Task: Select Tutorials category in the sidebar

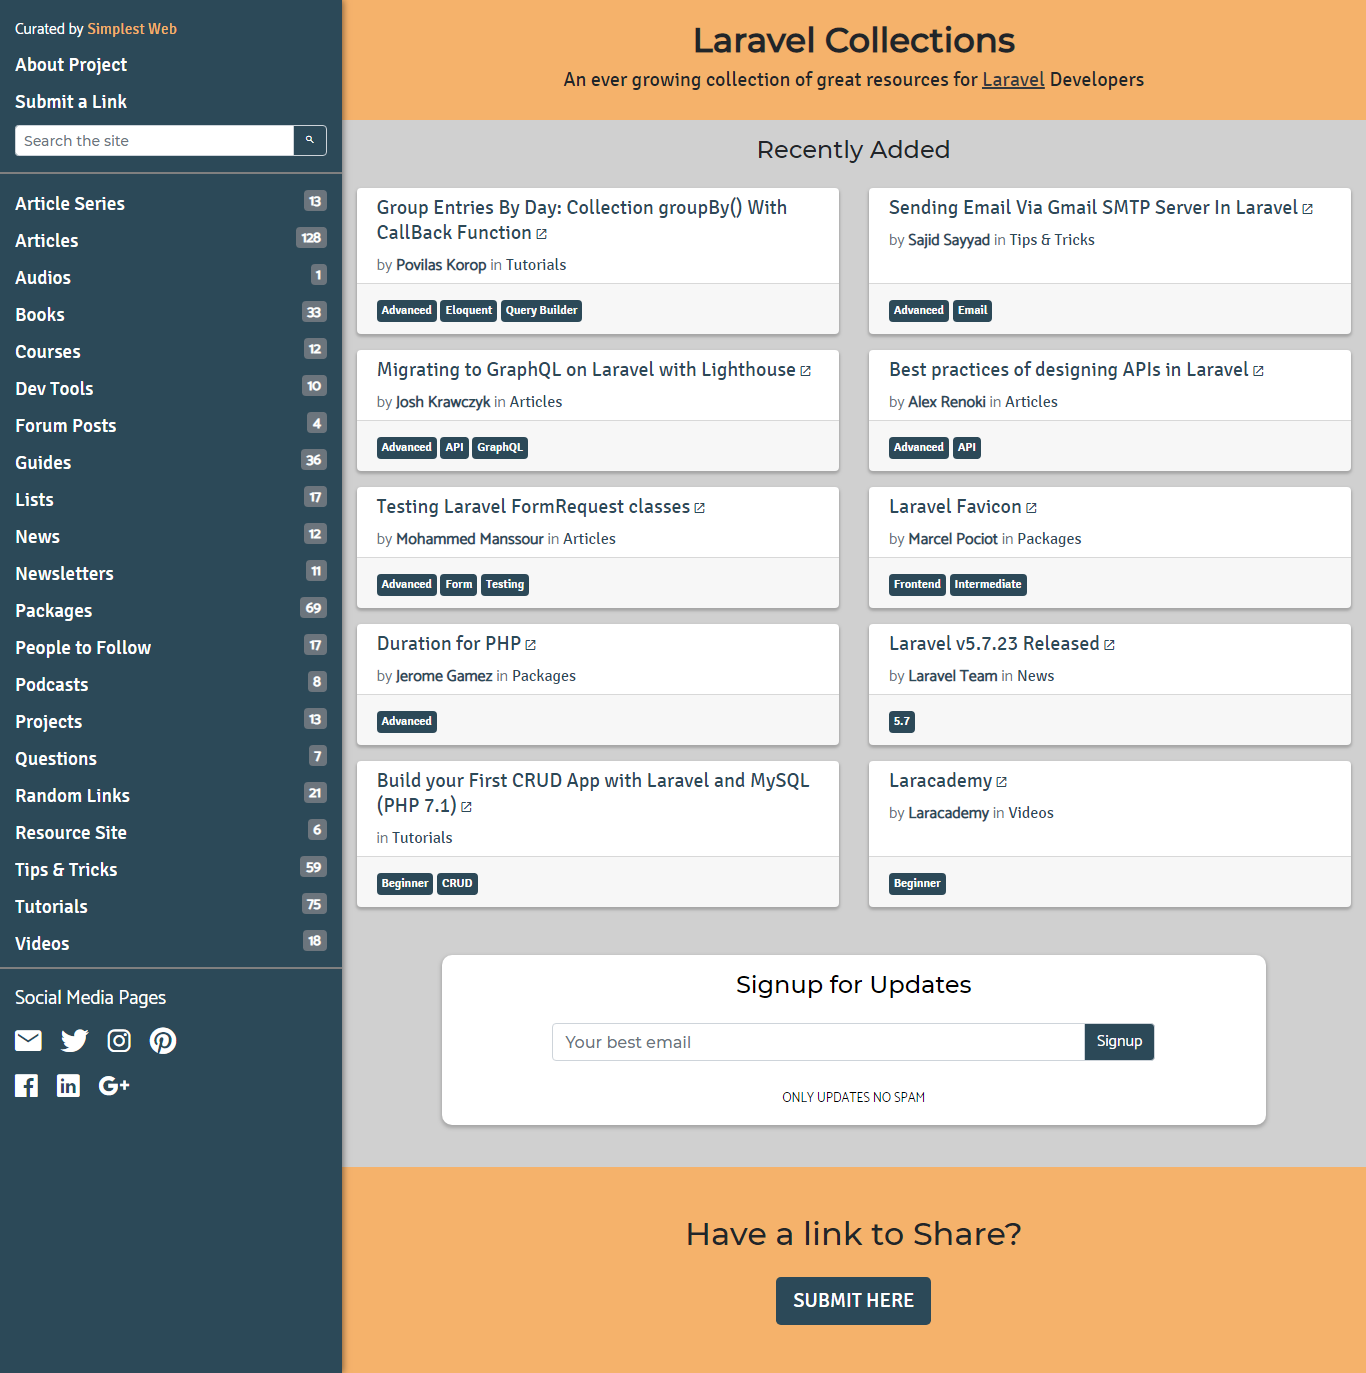Action: 50,906
